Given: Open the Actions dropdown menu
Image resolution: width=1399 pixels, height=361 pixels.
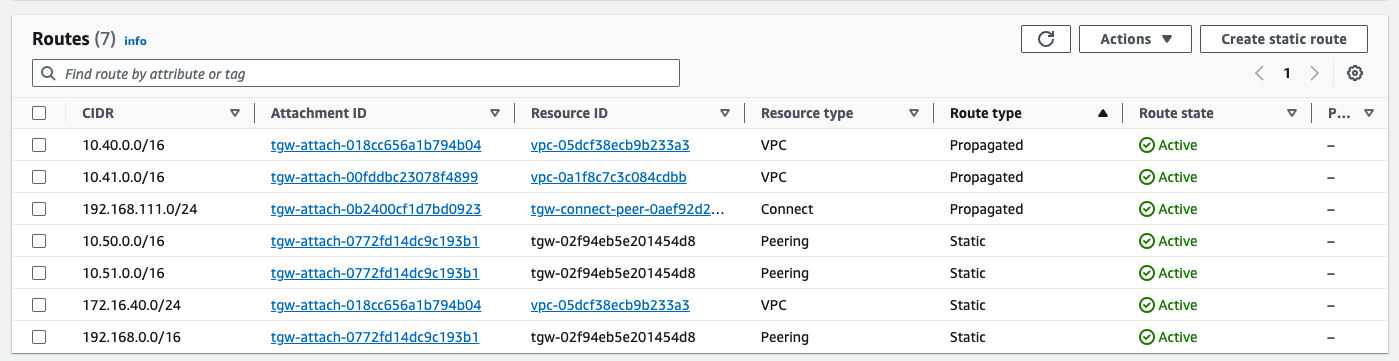Looking at the screenshot, I should pos(1135,39).
